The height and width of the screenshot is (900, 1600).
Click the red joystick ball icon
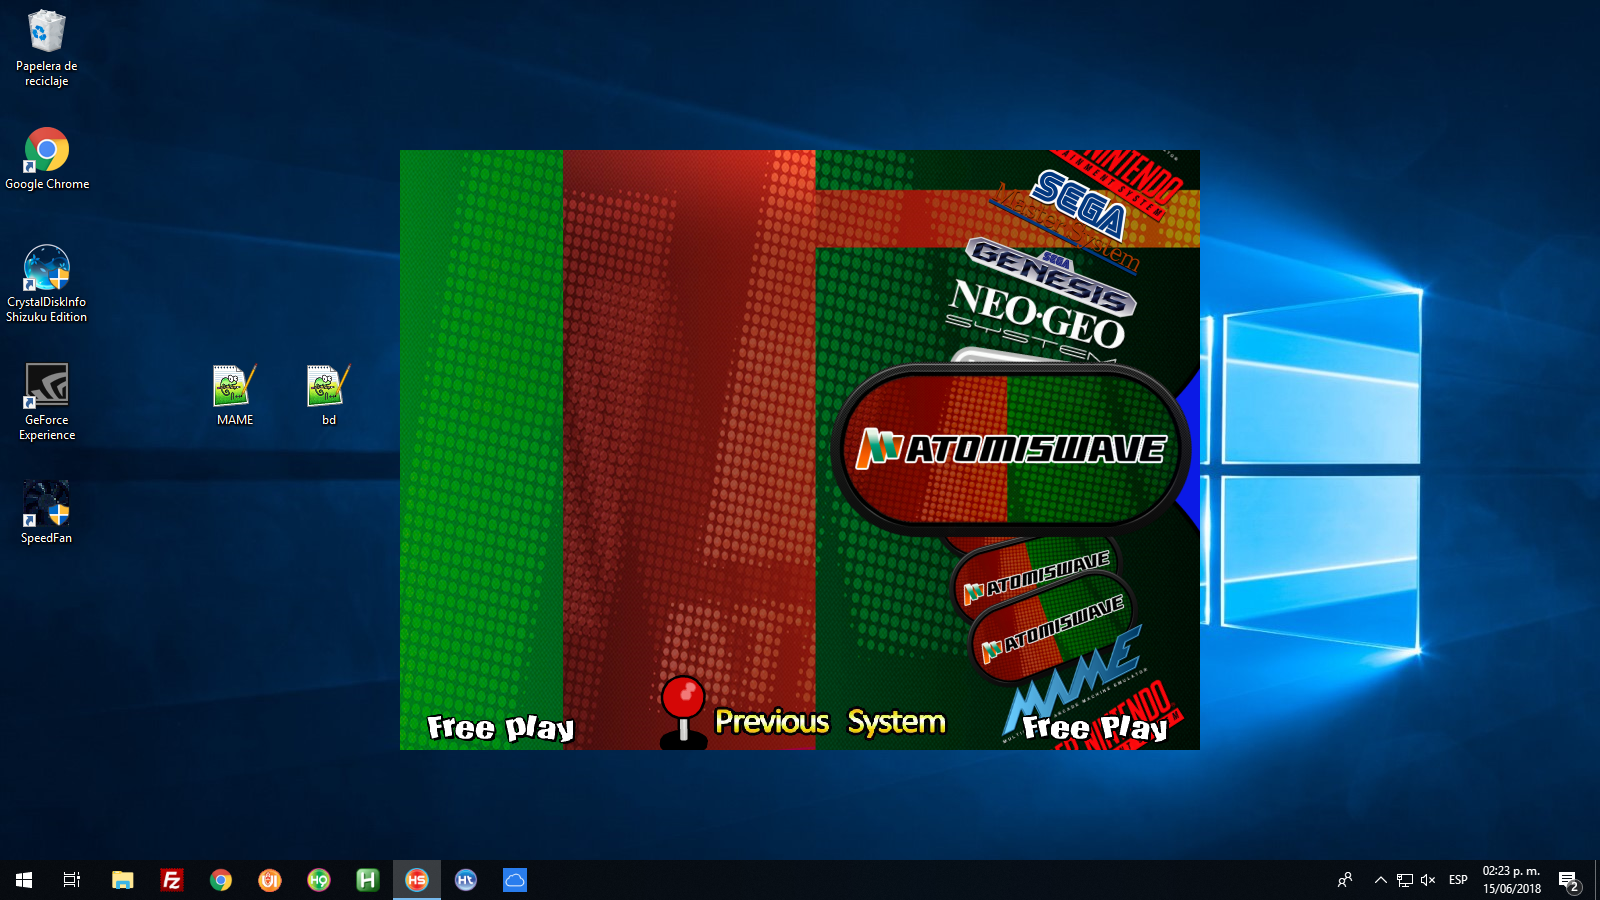[683, 697]
